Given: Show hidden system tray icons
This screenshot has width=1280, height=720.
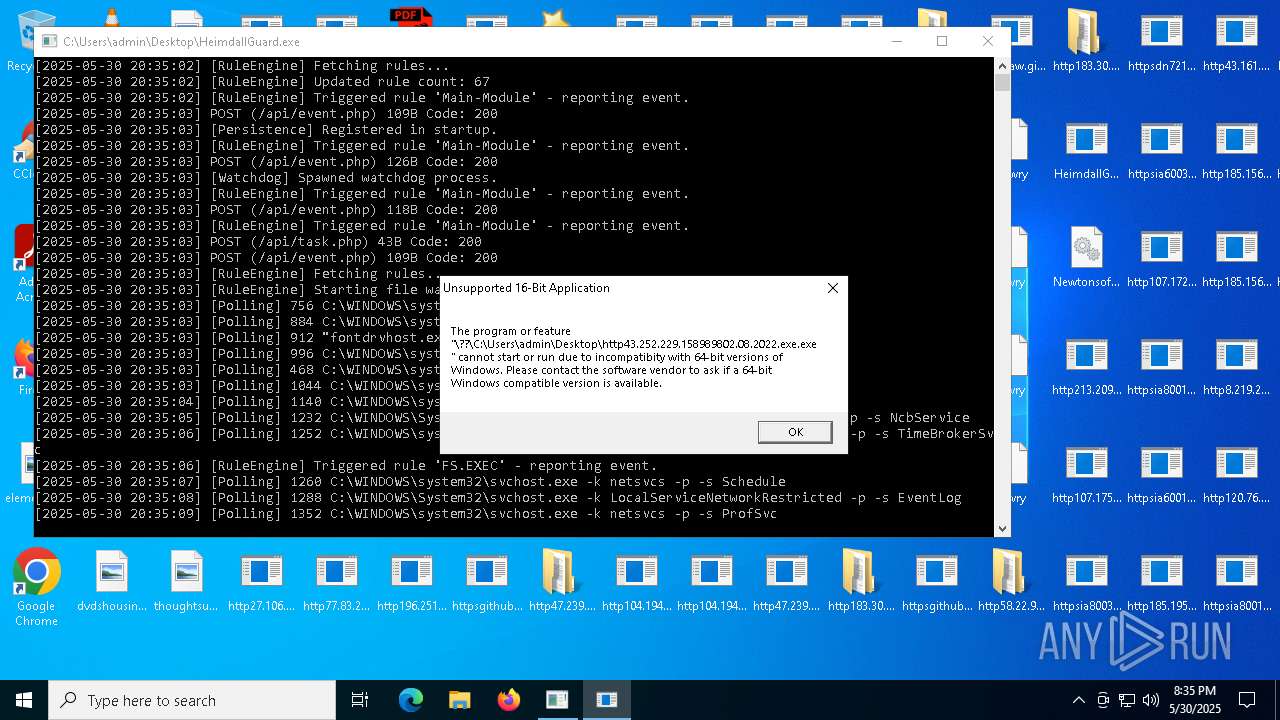Looking at the screenshot, I should coord(1078,700).
